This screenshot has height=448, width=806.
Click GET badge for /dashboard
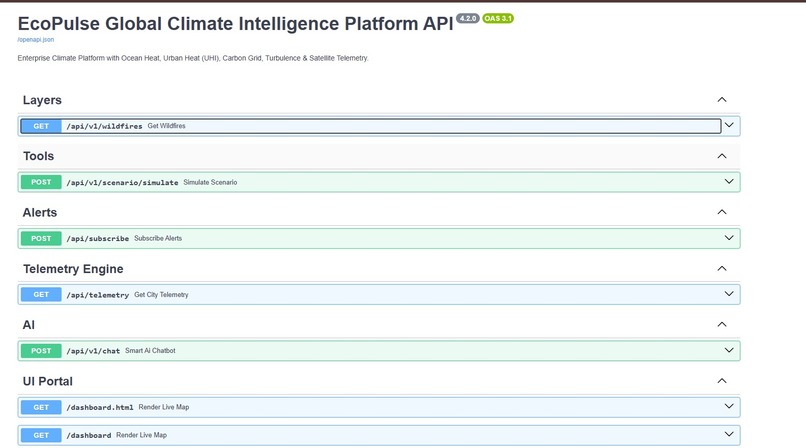41,435
